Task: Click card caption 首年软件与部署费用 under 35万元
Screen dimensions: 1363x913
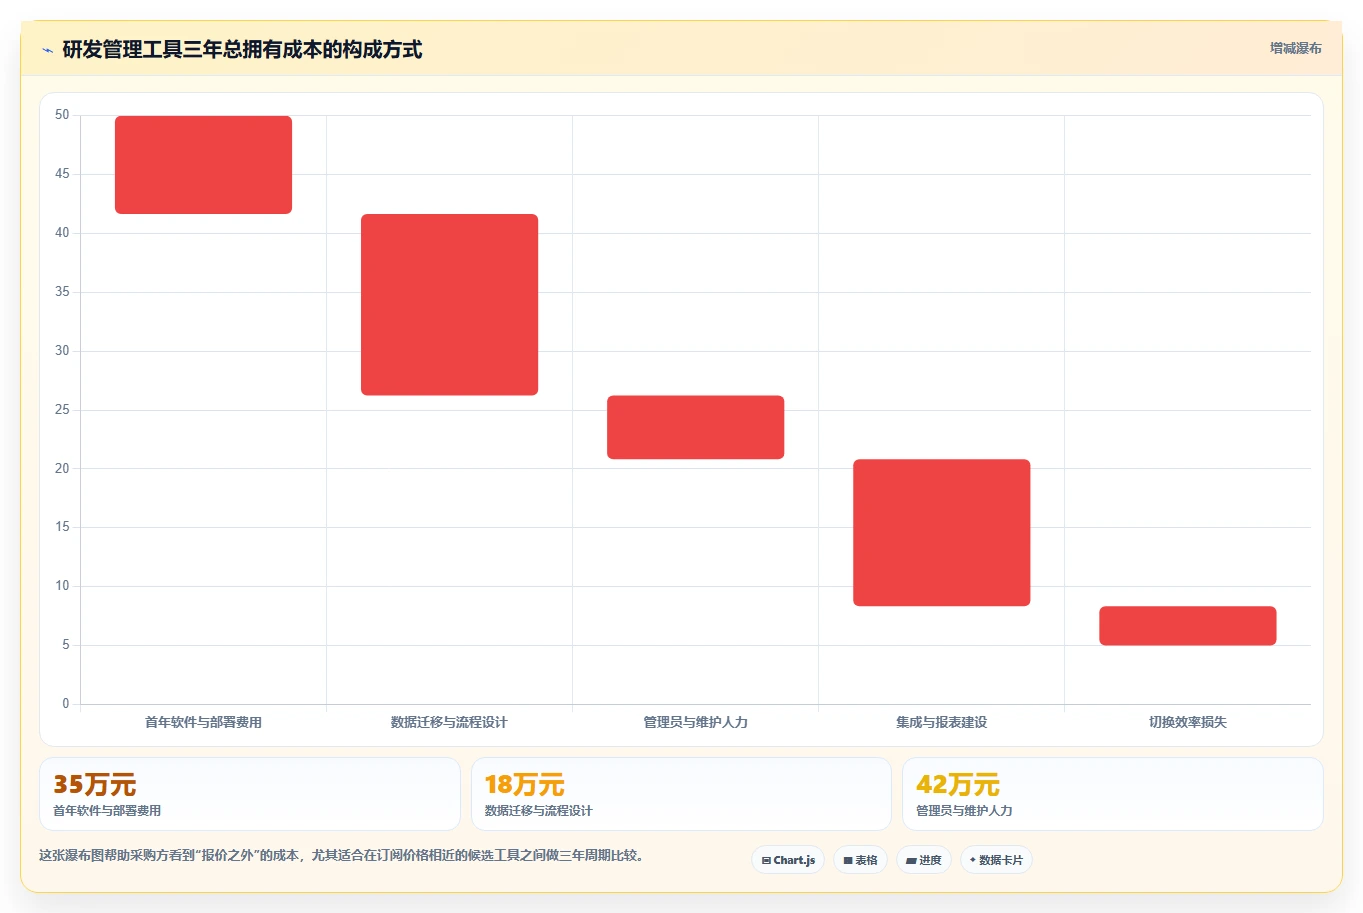Action: pyautogui.click(x=107, y=811)
